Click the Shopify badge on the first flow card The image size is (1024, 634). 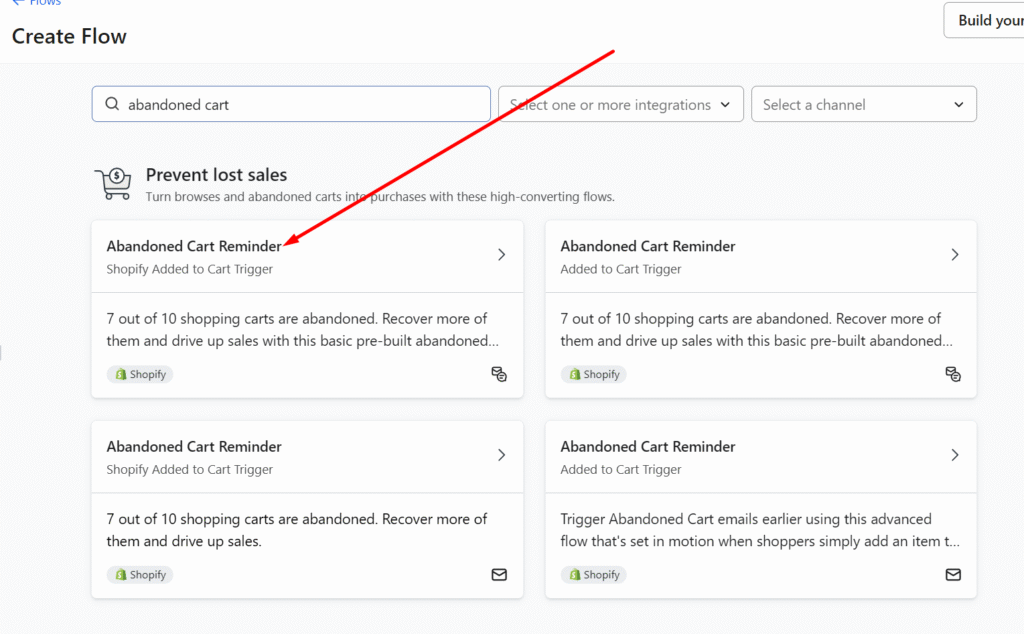(140, 374)
